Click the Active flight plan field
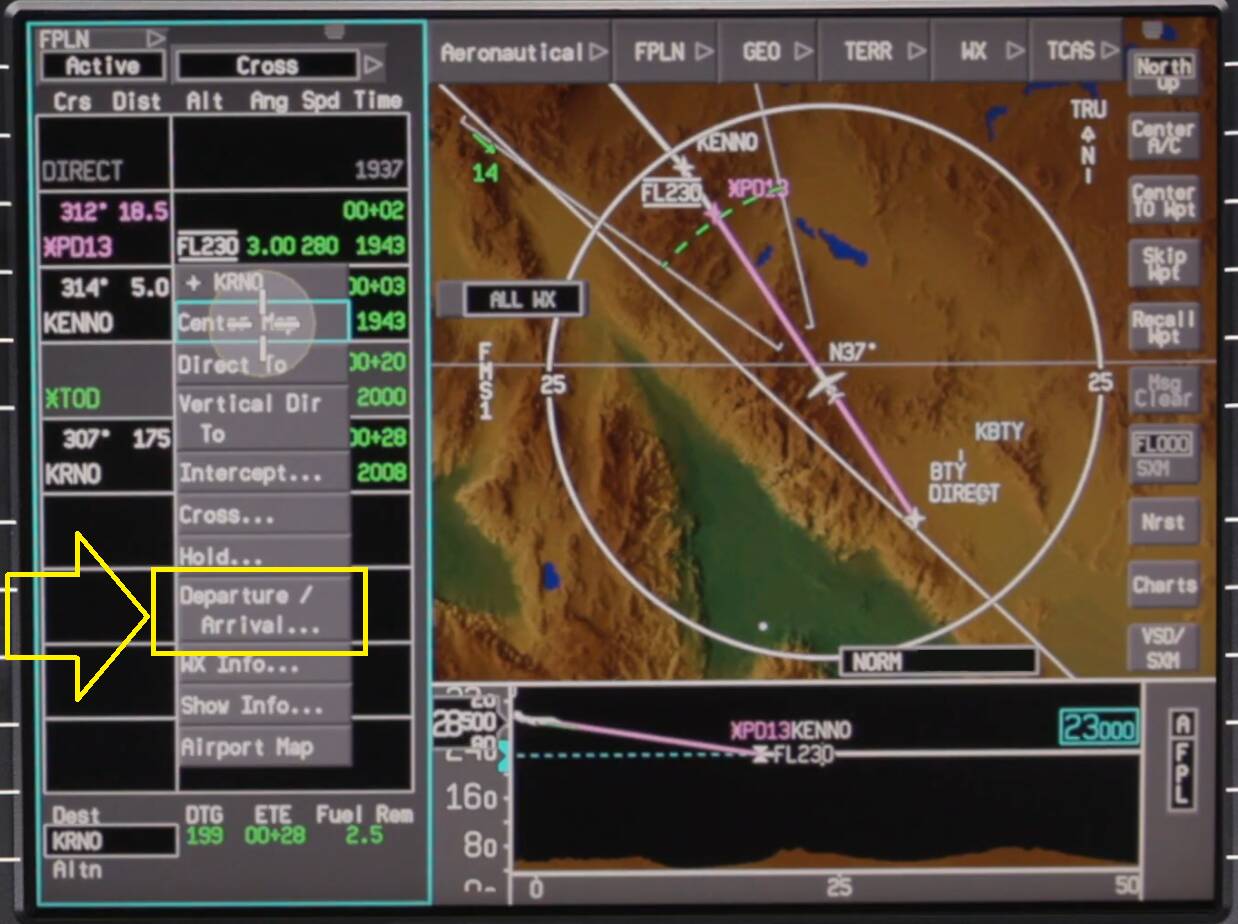This screenshot has height=924, width=1238. [x=103, y=66]
